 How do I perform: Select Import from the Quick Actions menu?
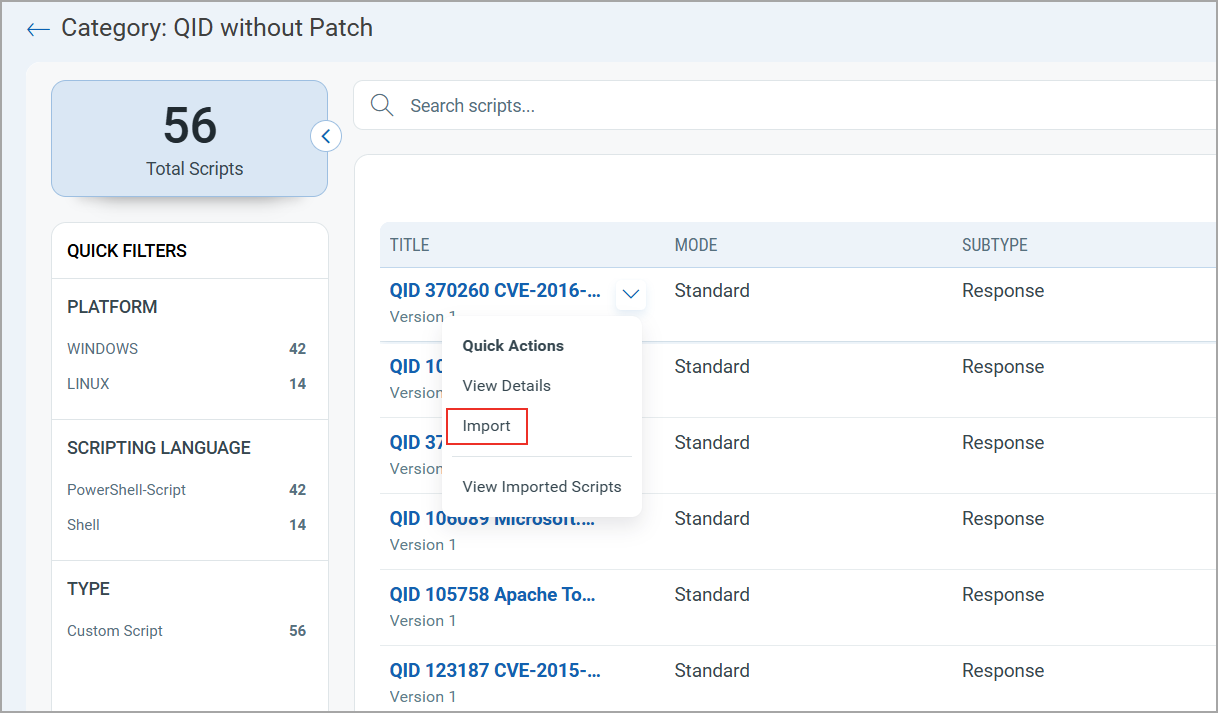pyautogui.click(x=486, y=425)
